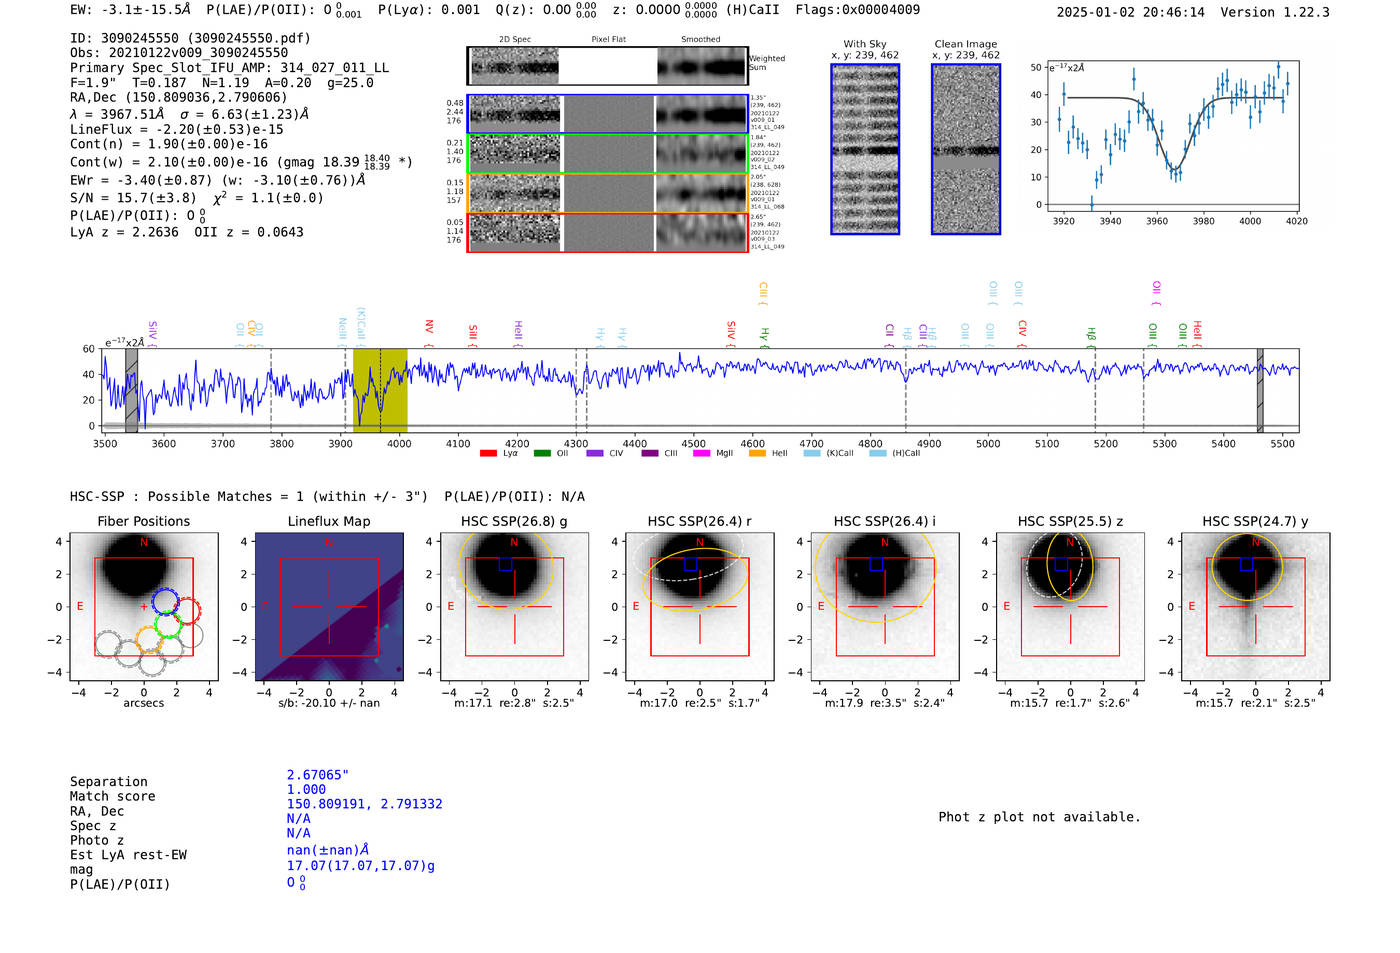Open the Lineflux Map panel
The image size is (1400, 953).
pyautogui.click(x=329, y=607)
